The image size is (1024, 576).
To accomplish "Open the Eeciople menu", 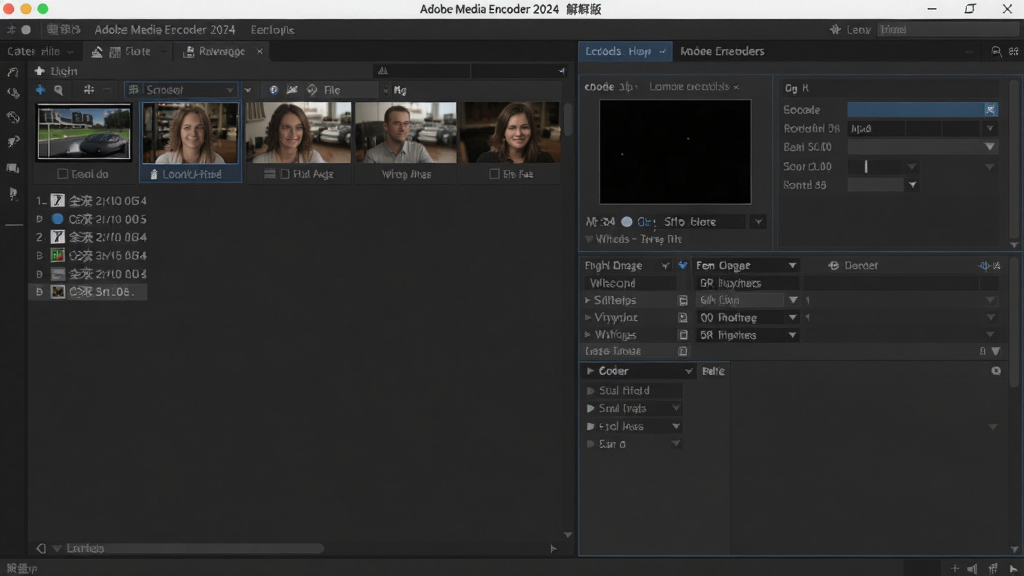I will point(272,29).
